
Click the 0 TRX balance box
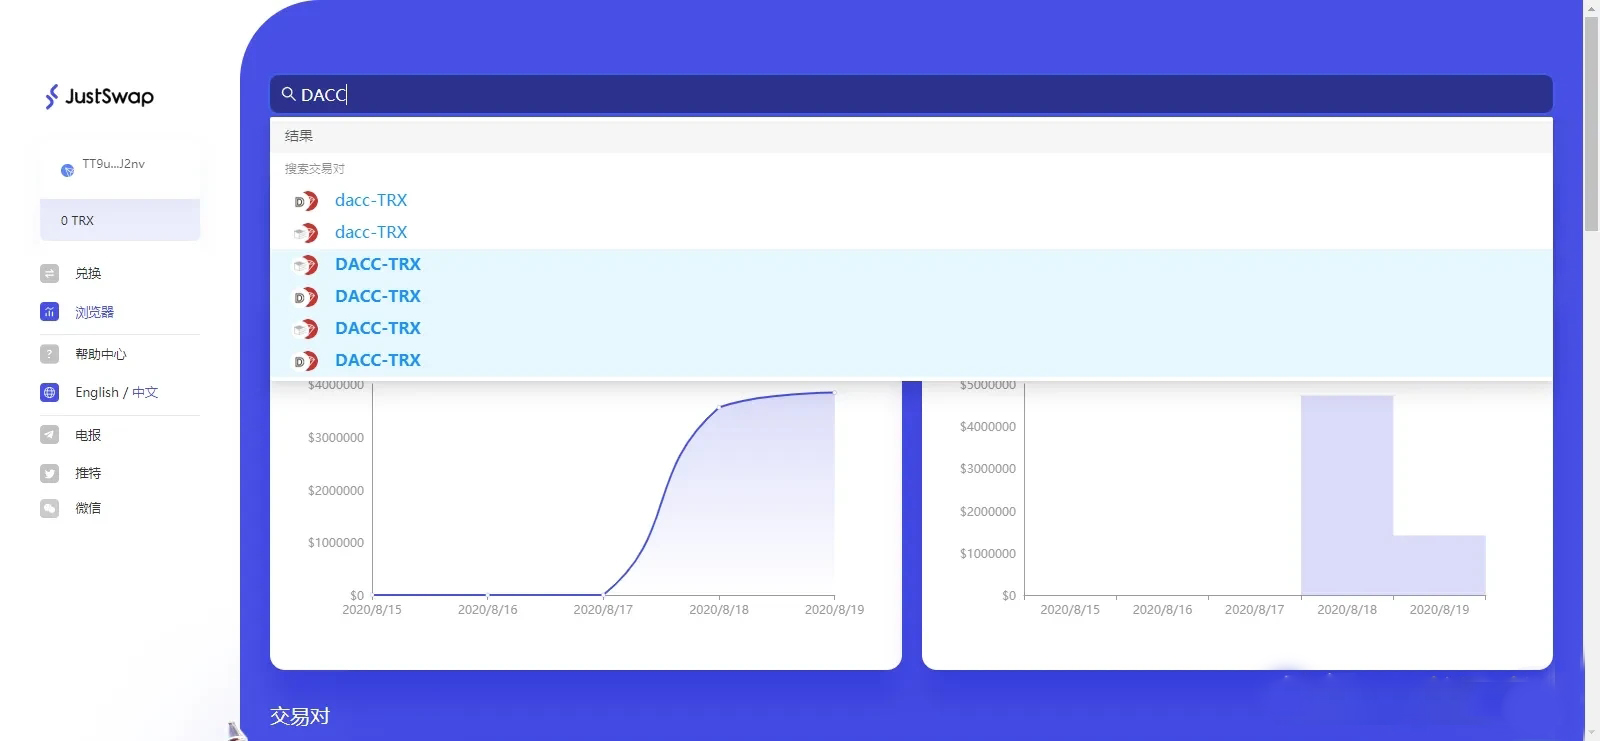120,220
